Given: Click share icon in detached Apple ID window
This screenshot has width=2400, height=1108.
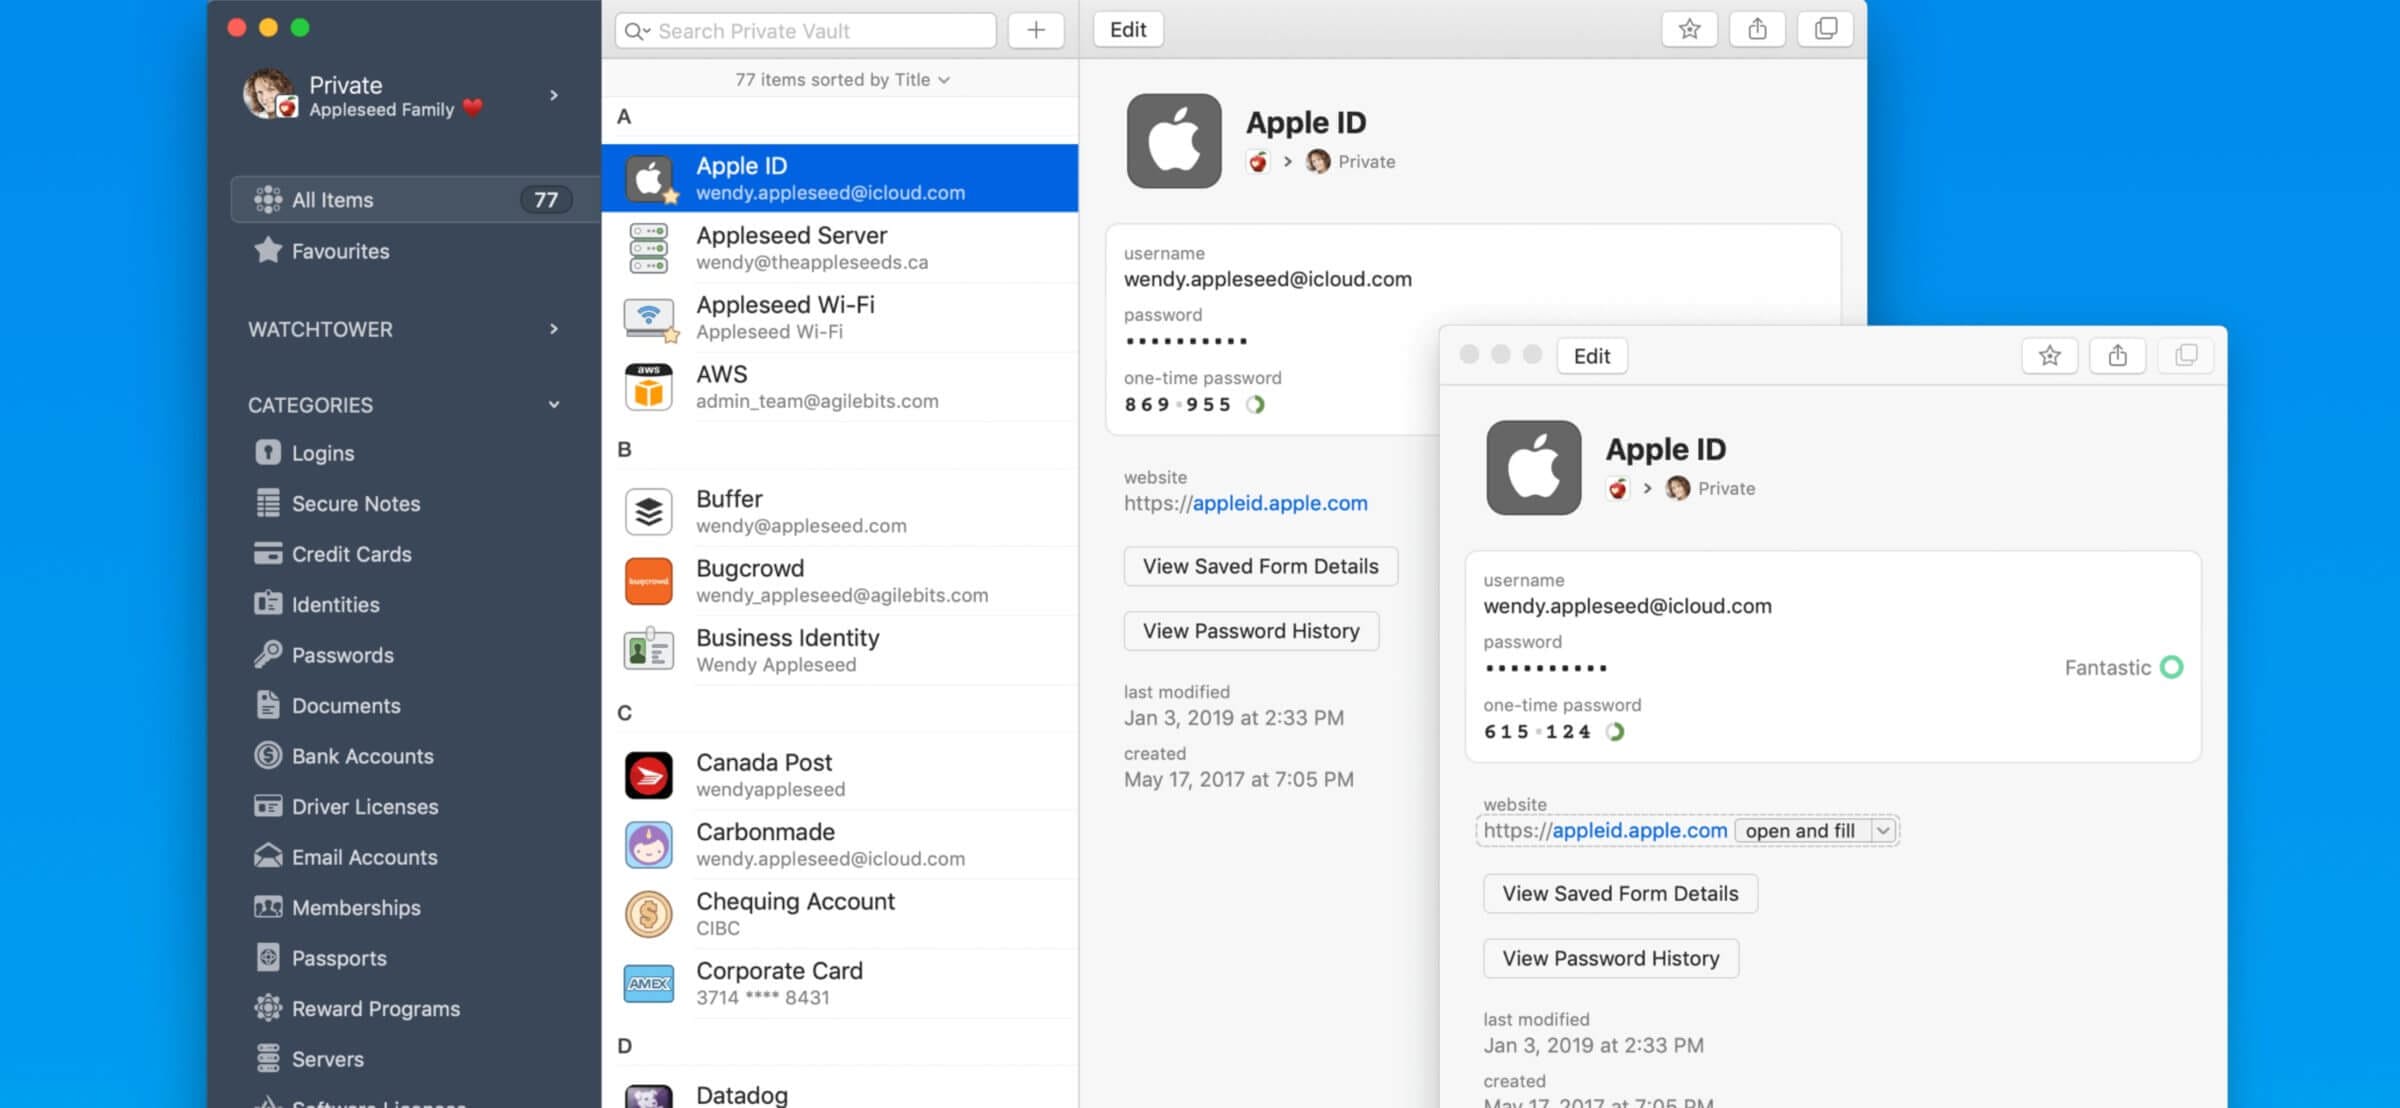Looking at the screenshot, I should [x=2117, y=355].
